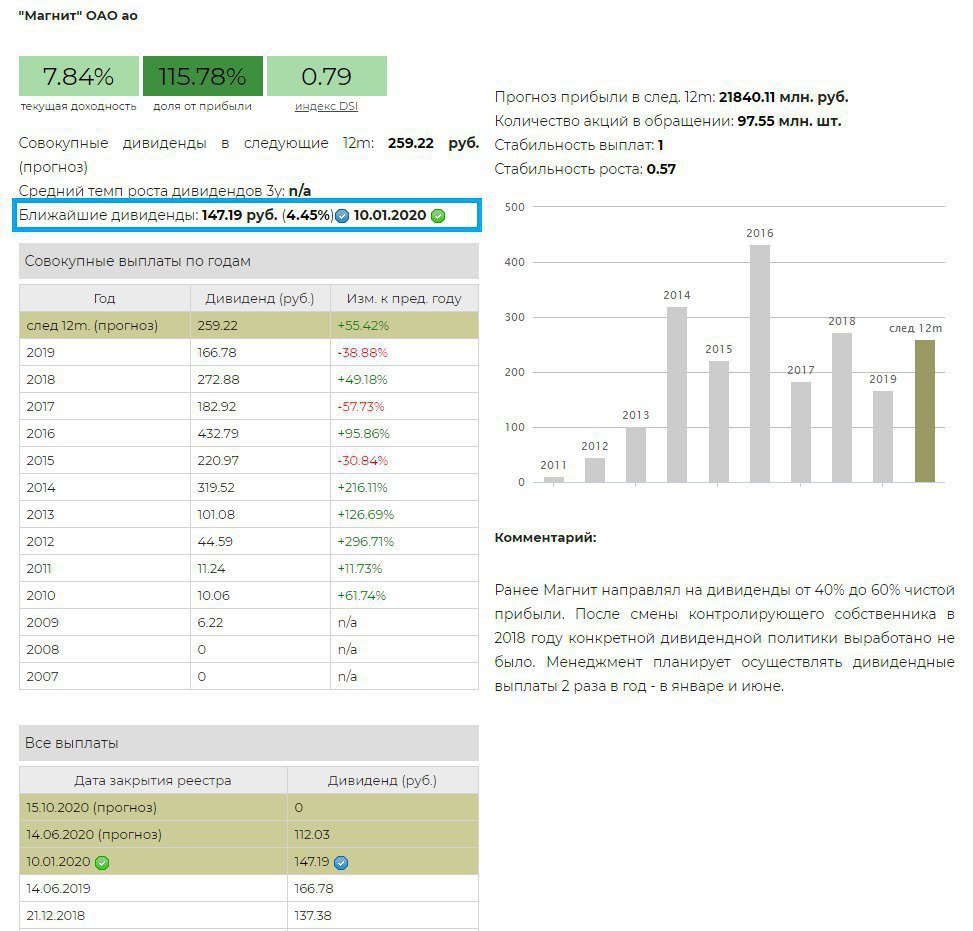Click the 'Дата закрытия реестра' column header
973x931 pixels.
tap(153, 781)
